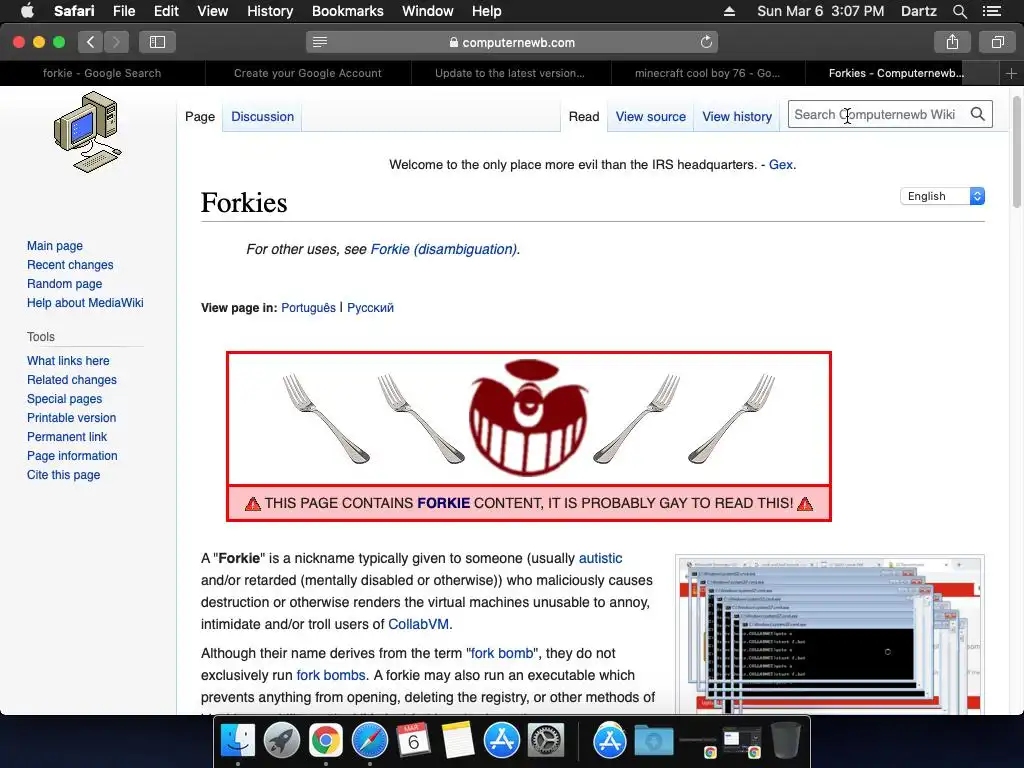Open the Dartz user menu
This screenshot has width=1024, height=768.
(918, 11)
